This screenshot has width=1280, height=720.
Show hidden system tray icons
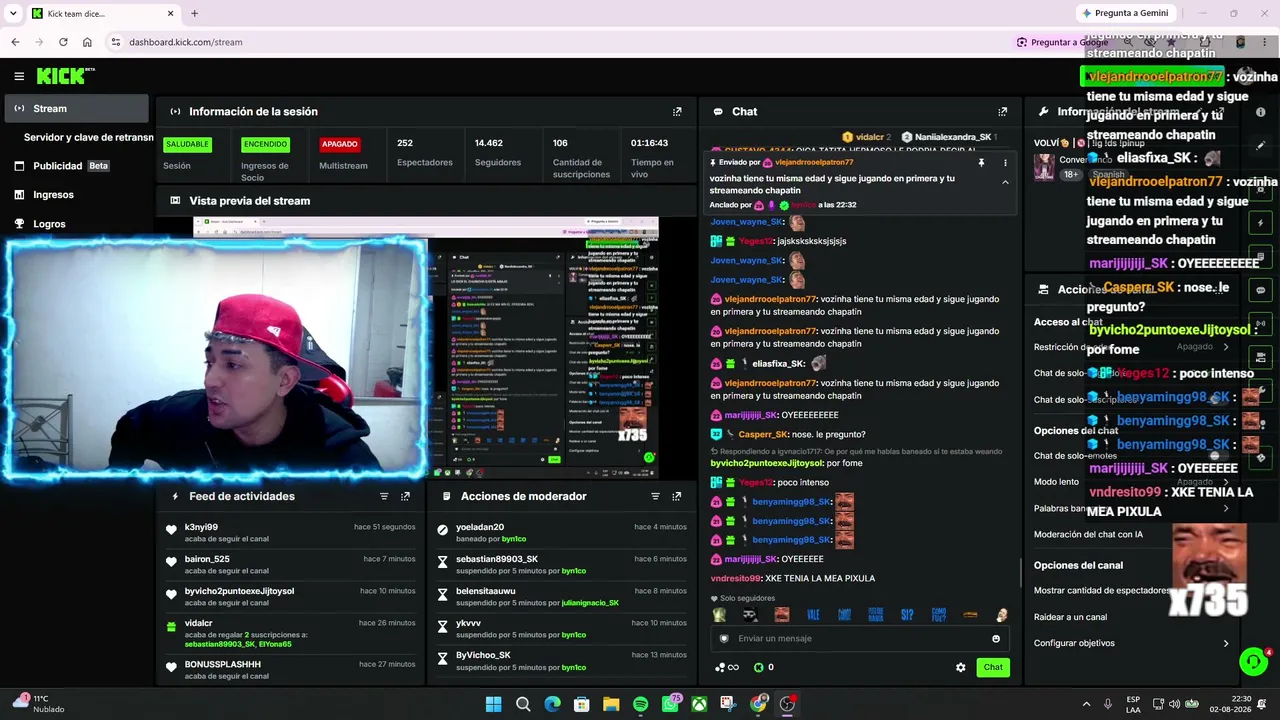1087,704
